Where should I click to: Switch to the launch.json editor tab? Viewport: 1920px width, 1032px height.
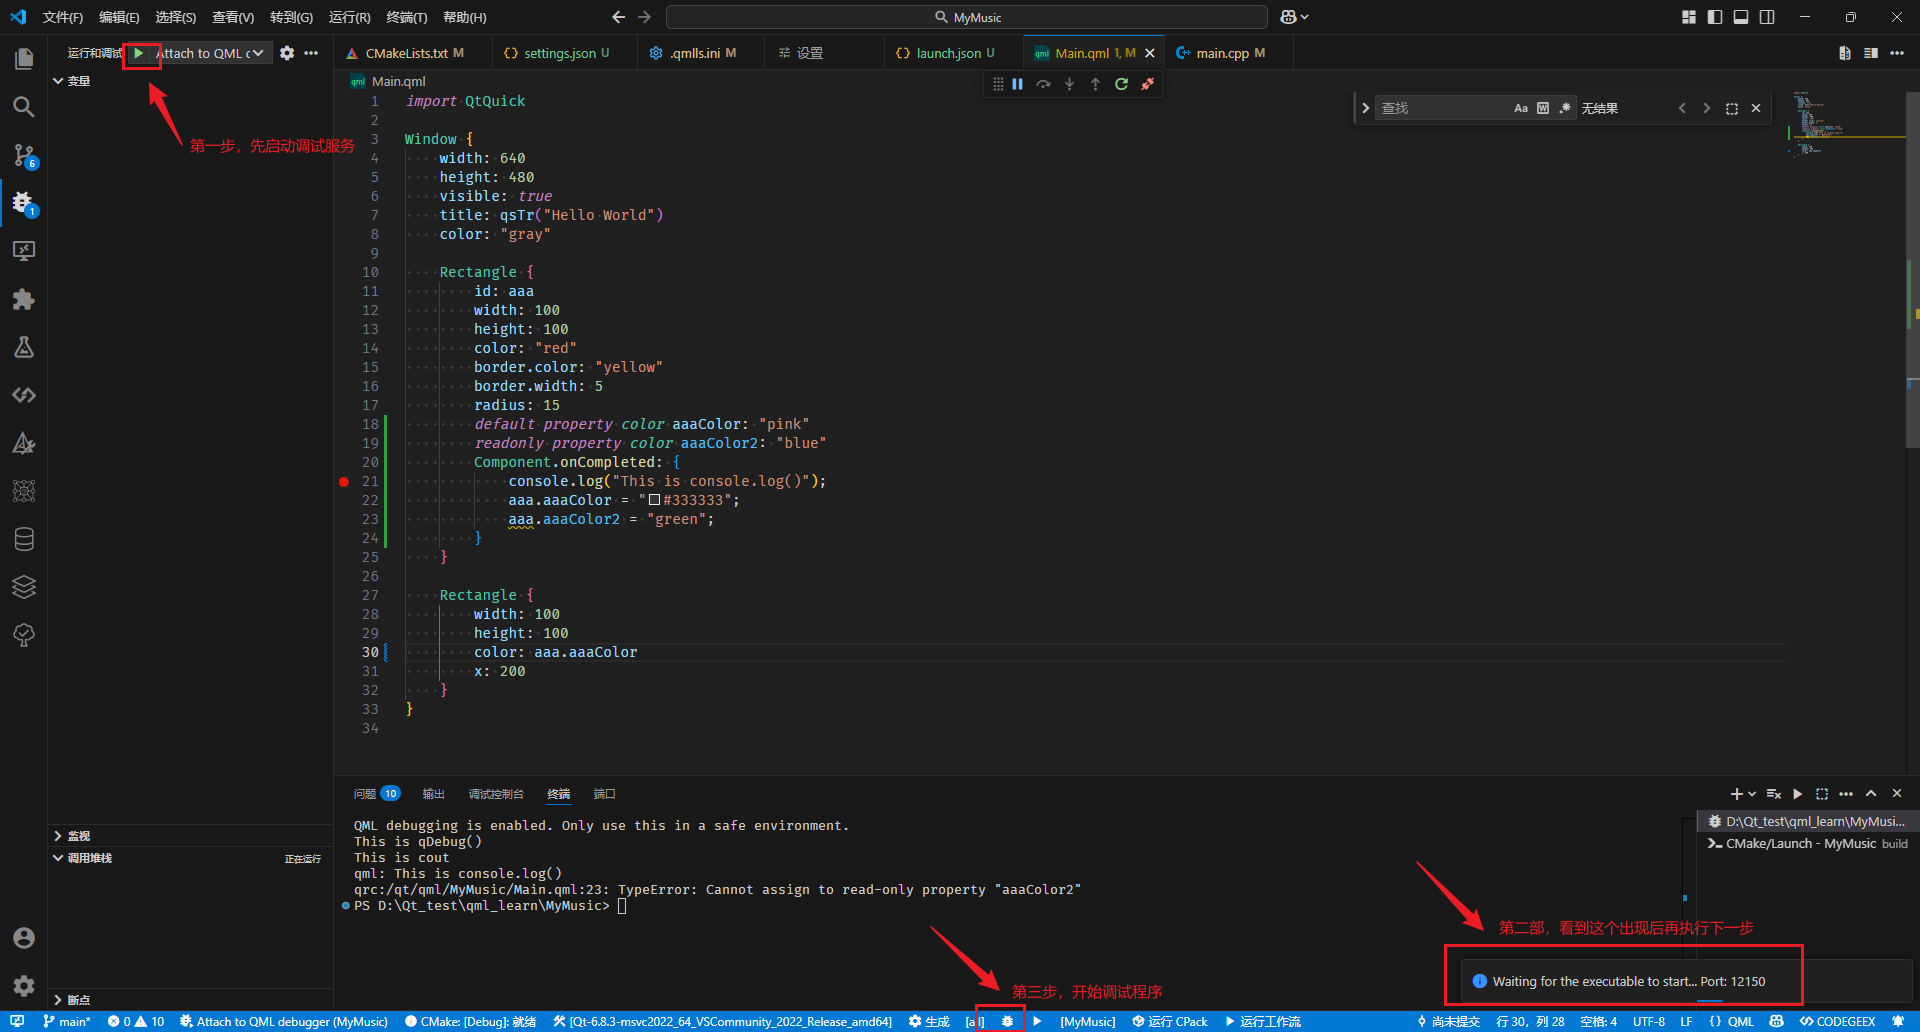click(x=948, y=53)
